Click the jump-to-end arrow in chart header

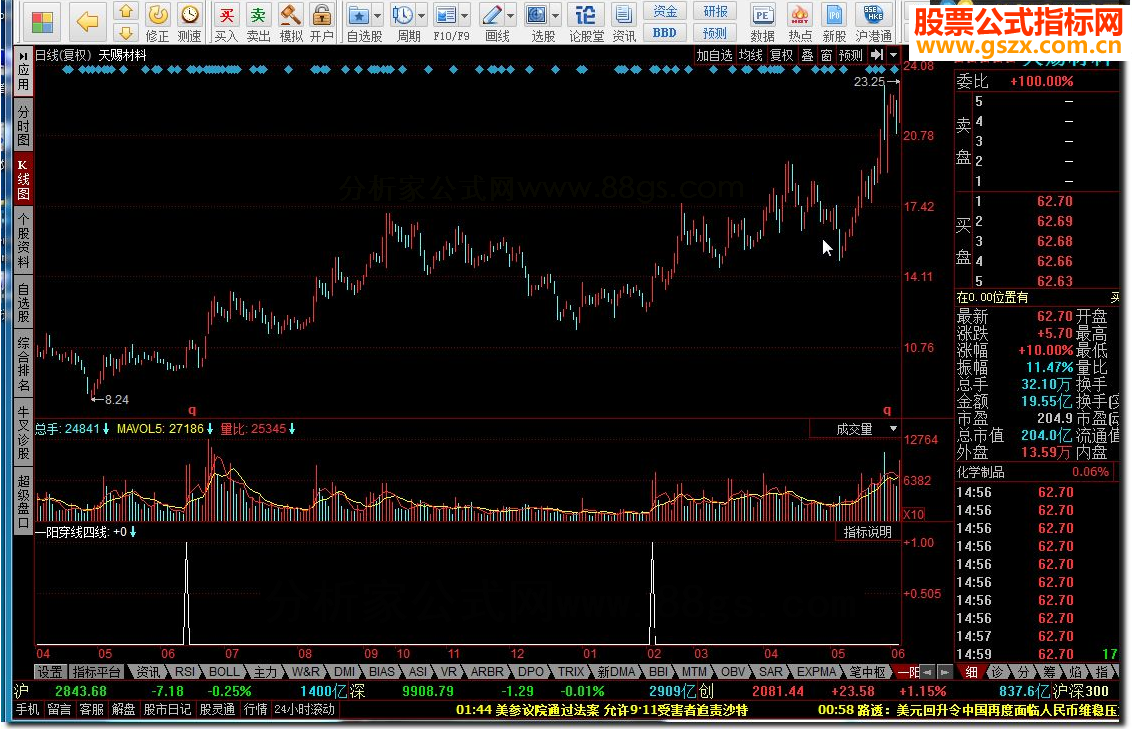point(877,55)
